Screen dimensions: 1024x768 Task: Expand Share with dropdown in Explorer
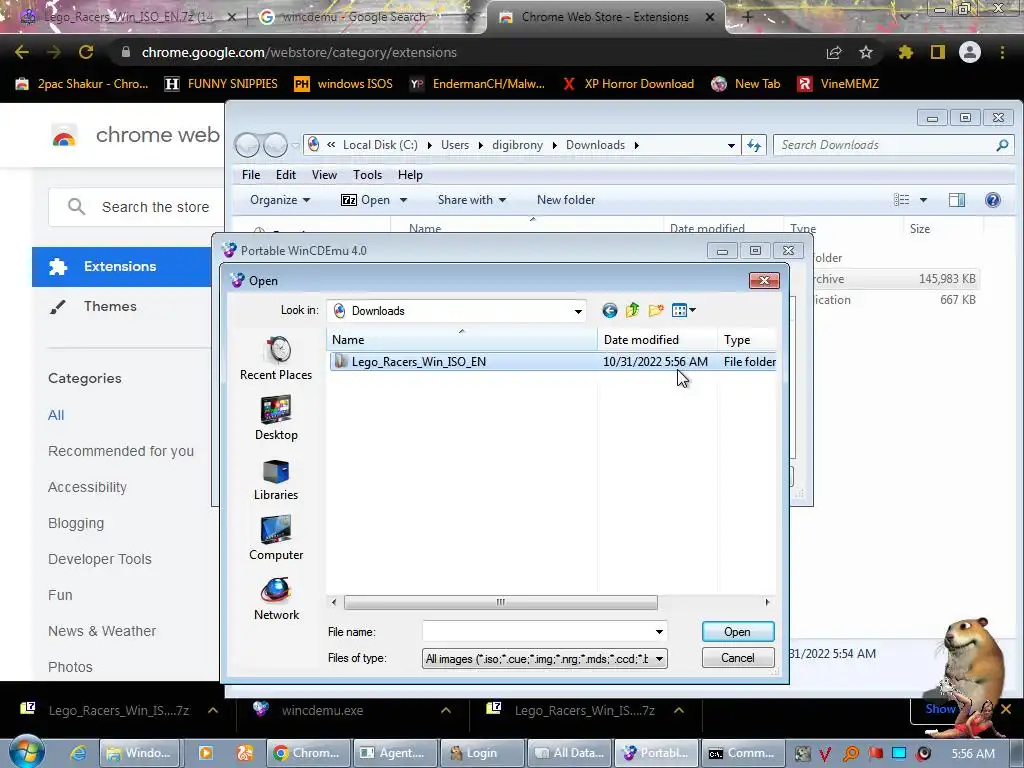tap(472, 200)
